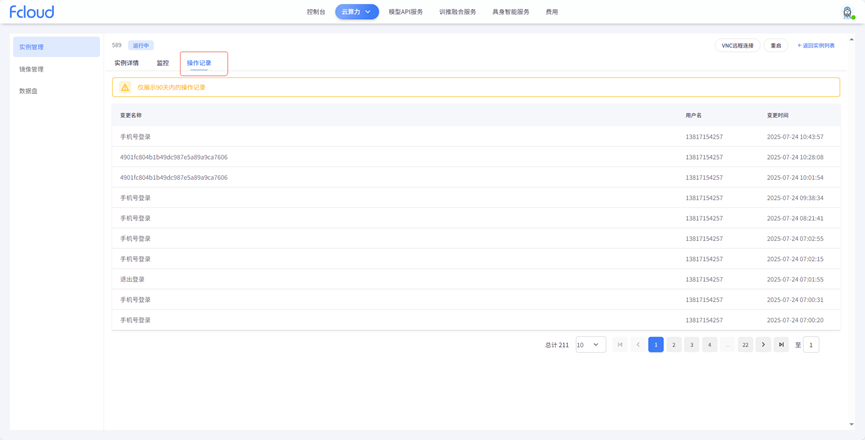Expand the 云算力 dropdown in top nav
This screenshot has width=865, height=440.
point(356,12)
